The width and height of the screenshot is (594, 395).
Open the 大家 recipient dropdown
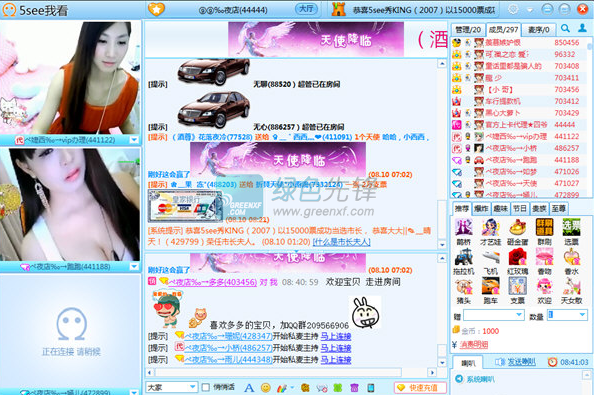click(172, 387)
